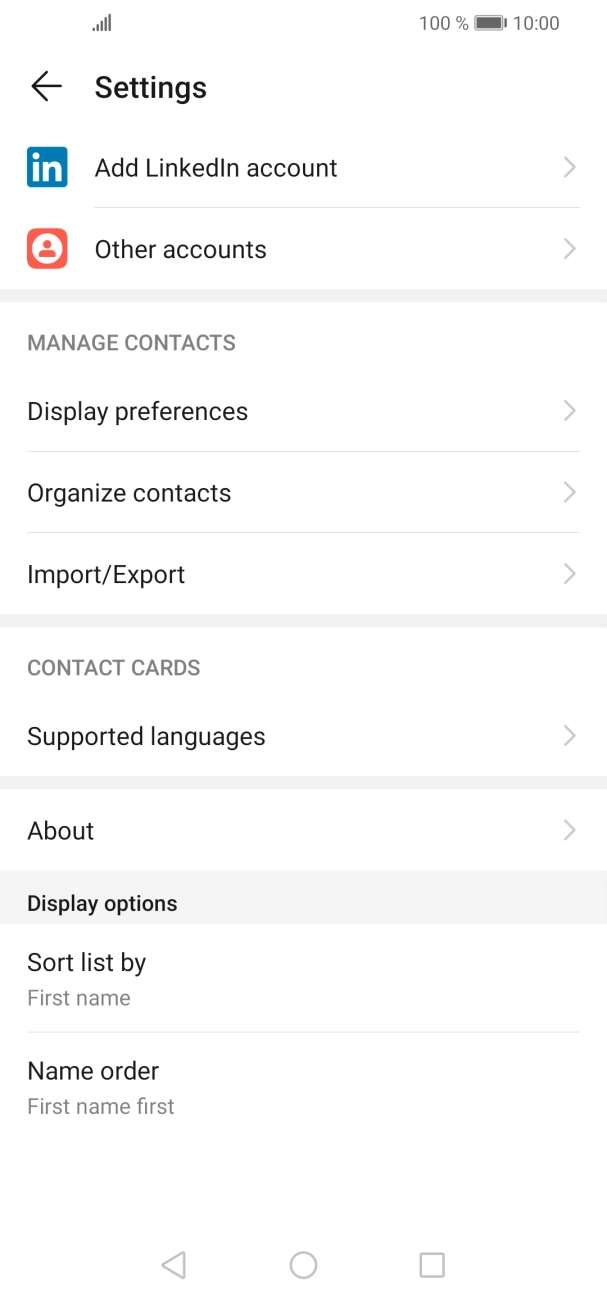
Task: Tap the signal strength icon
Action: point(101,23)
